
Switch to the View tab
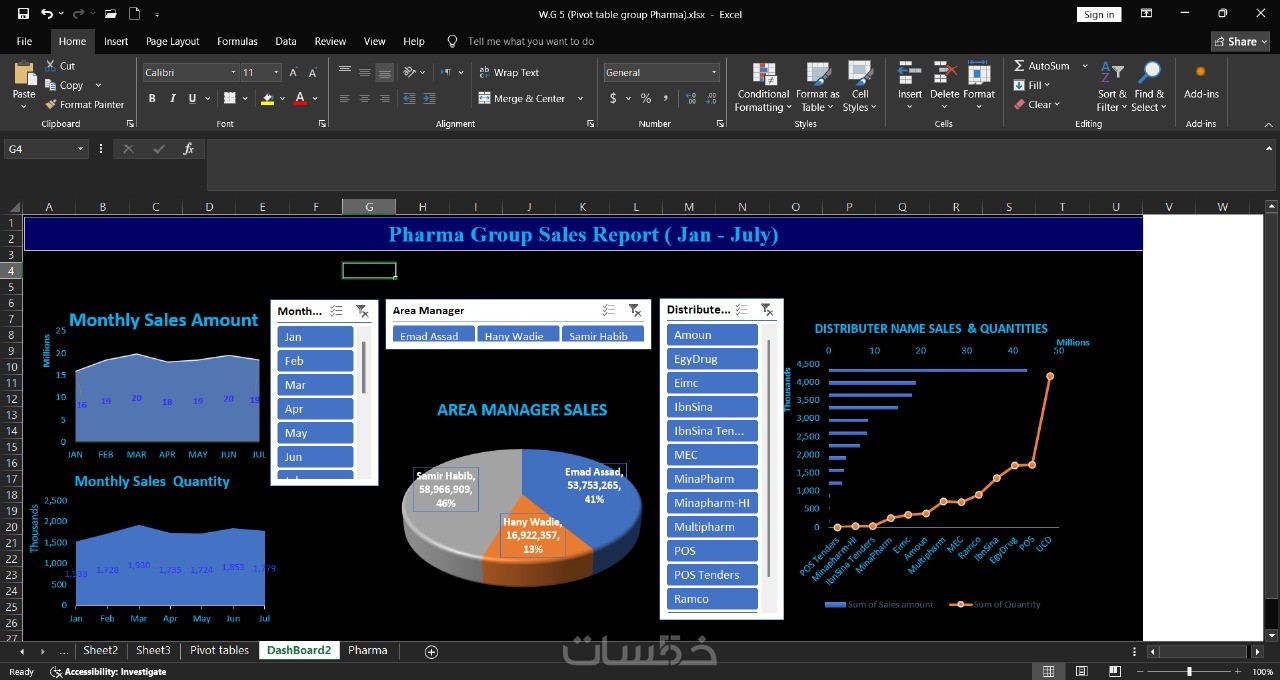[374, 41]
